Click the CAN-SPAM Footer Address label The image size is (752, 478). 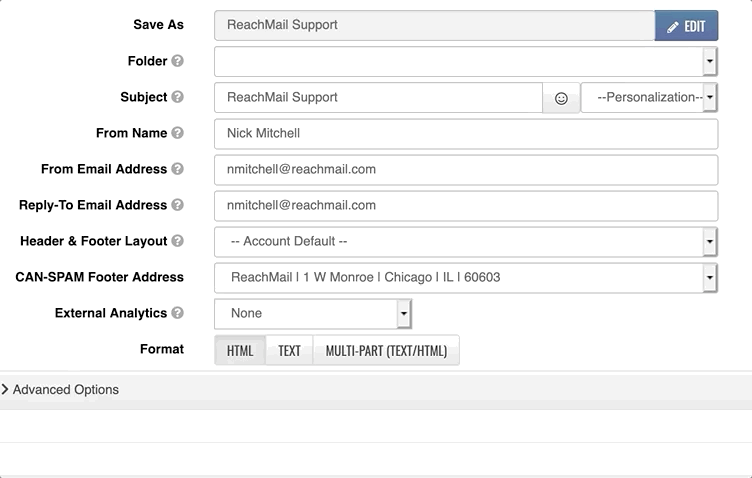(x=99, y=277)
